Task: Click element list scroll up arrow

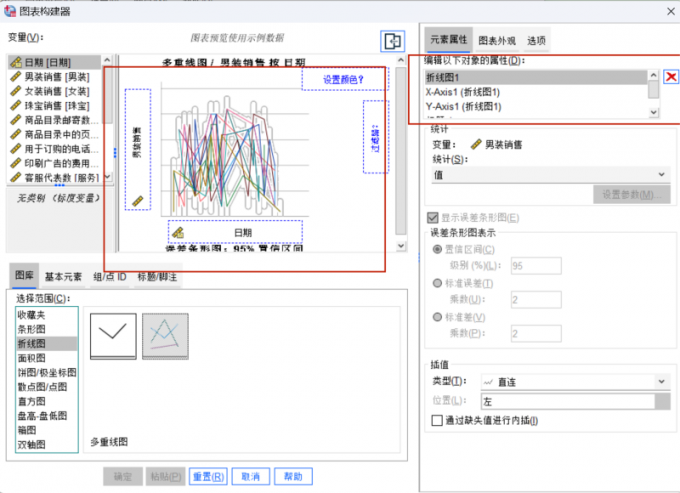Action: coord(654,75)
